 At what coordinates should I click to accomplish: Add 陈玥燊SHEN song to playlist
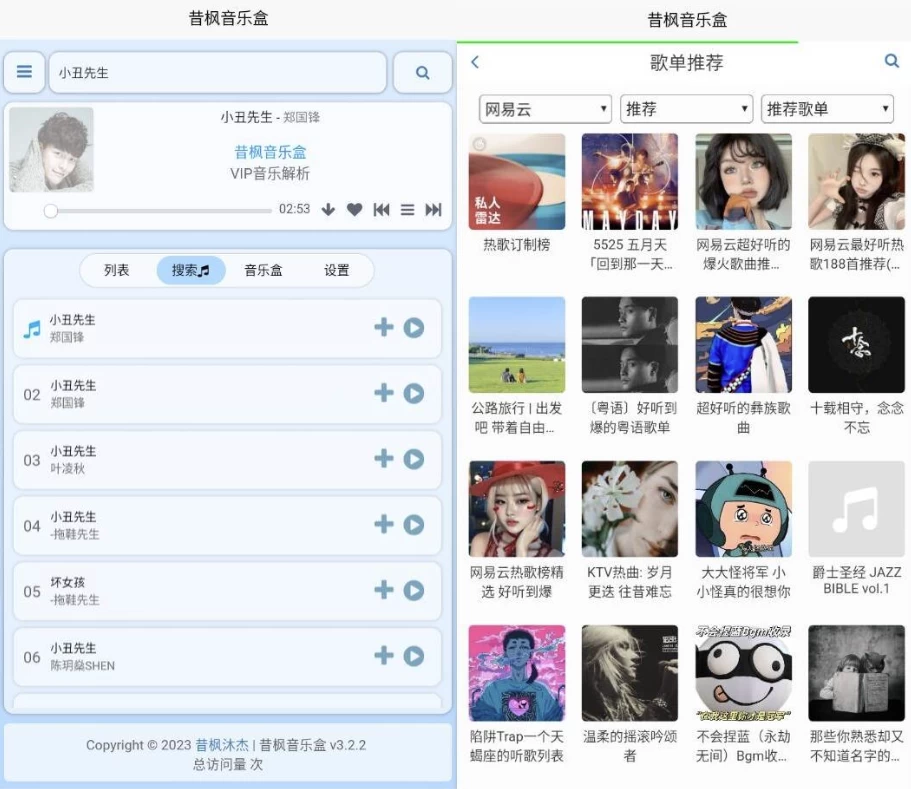tap(384, 656)
